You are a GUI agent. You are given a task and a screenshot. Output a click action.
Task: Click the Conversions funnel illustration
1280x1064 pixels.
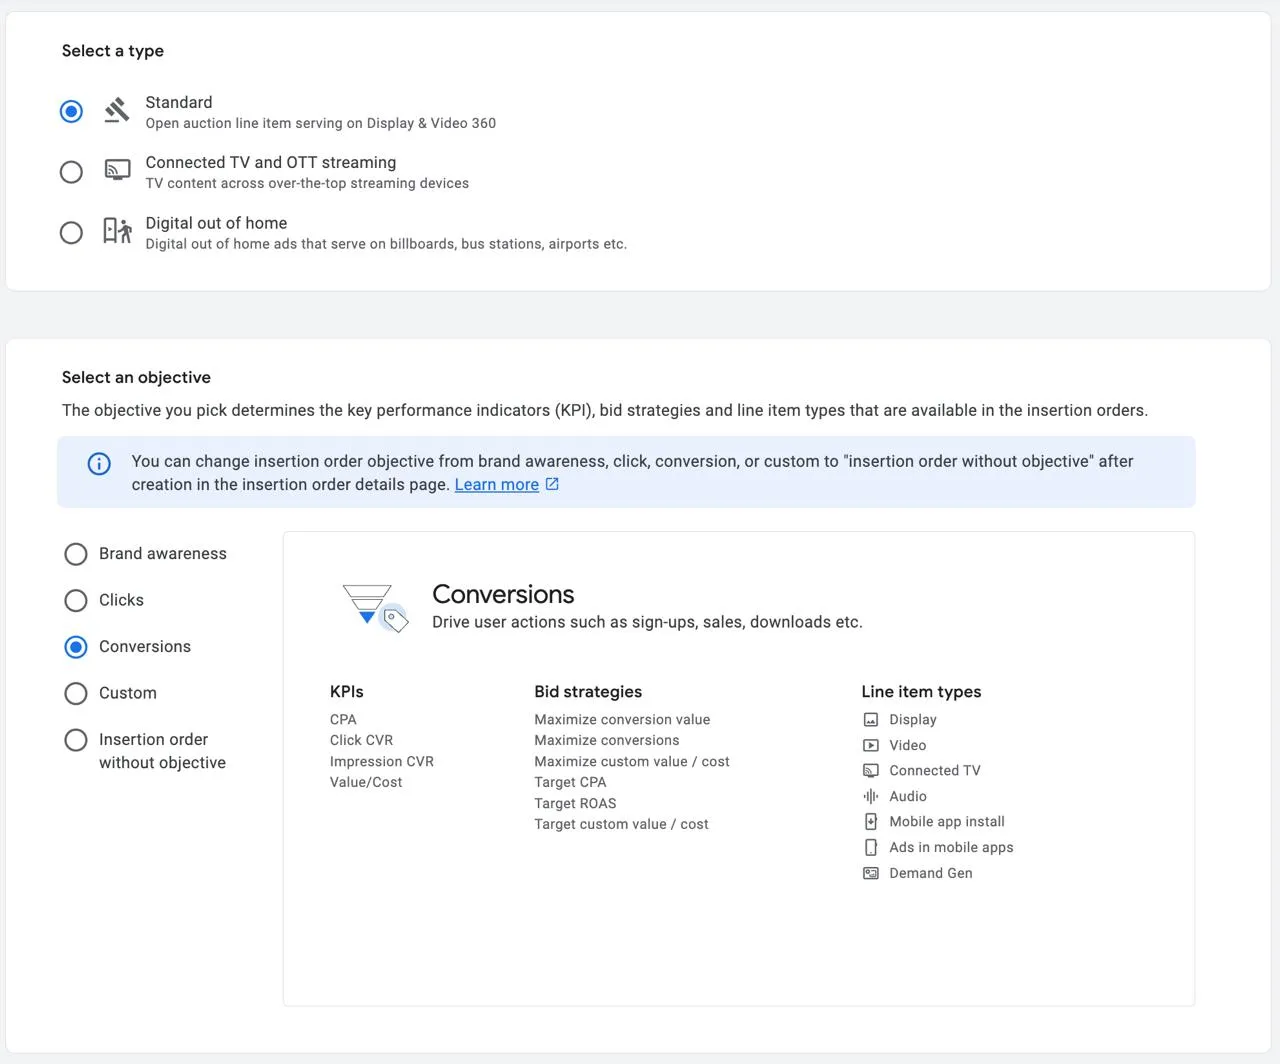[x=376, y=608]
